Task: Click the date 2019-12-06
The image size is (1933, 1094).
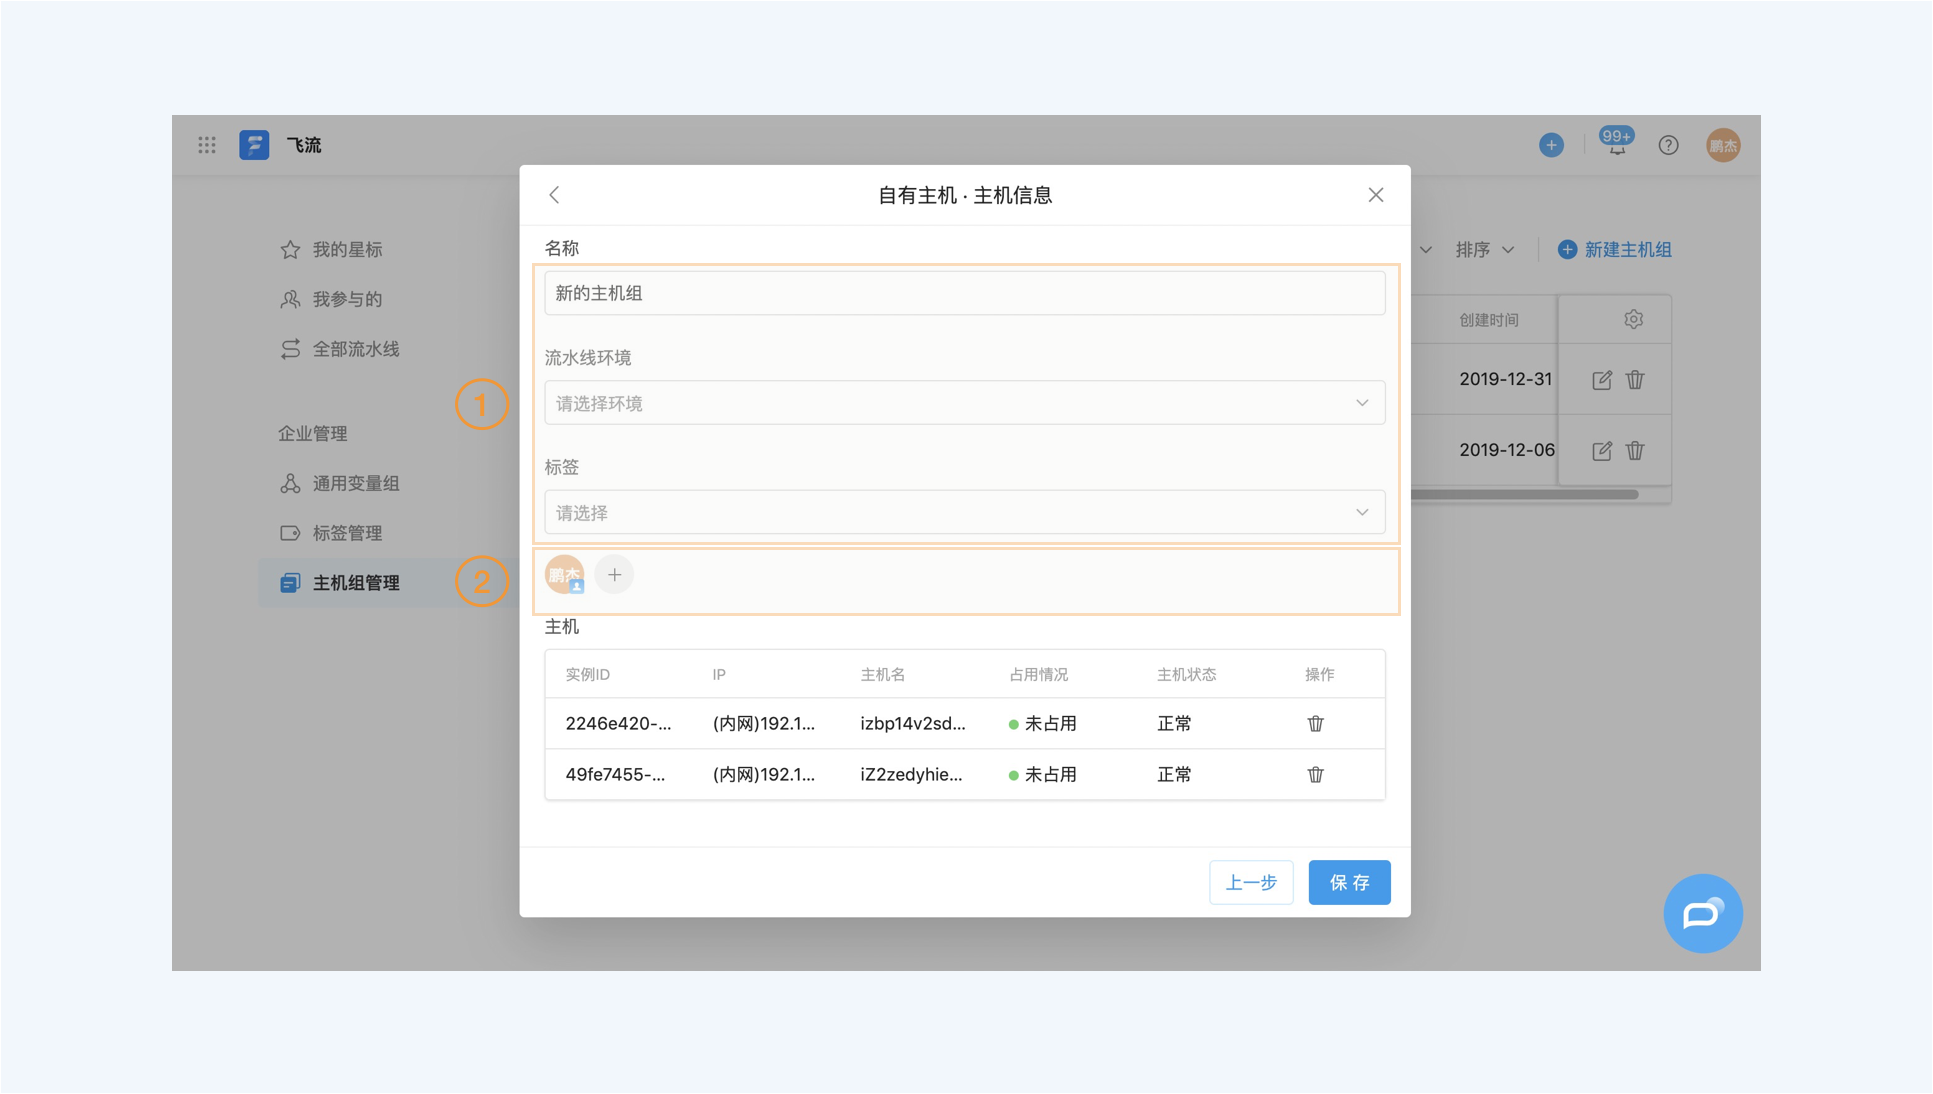Action: (1506, 450)
